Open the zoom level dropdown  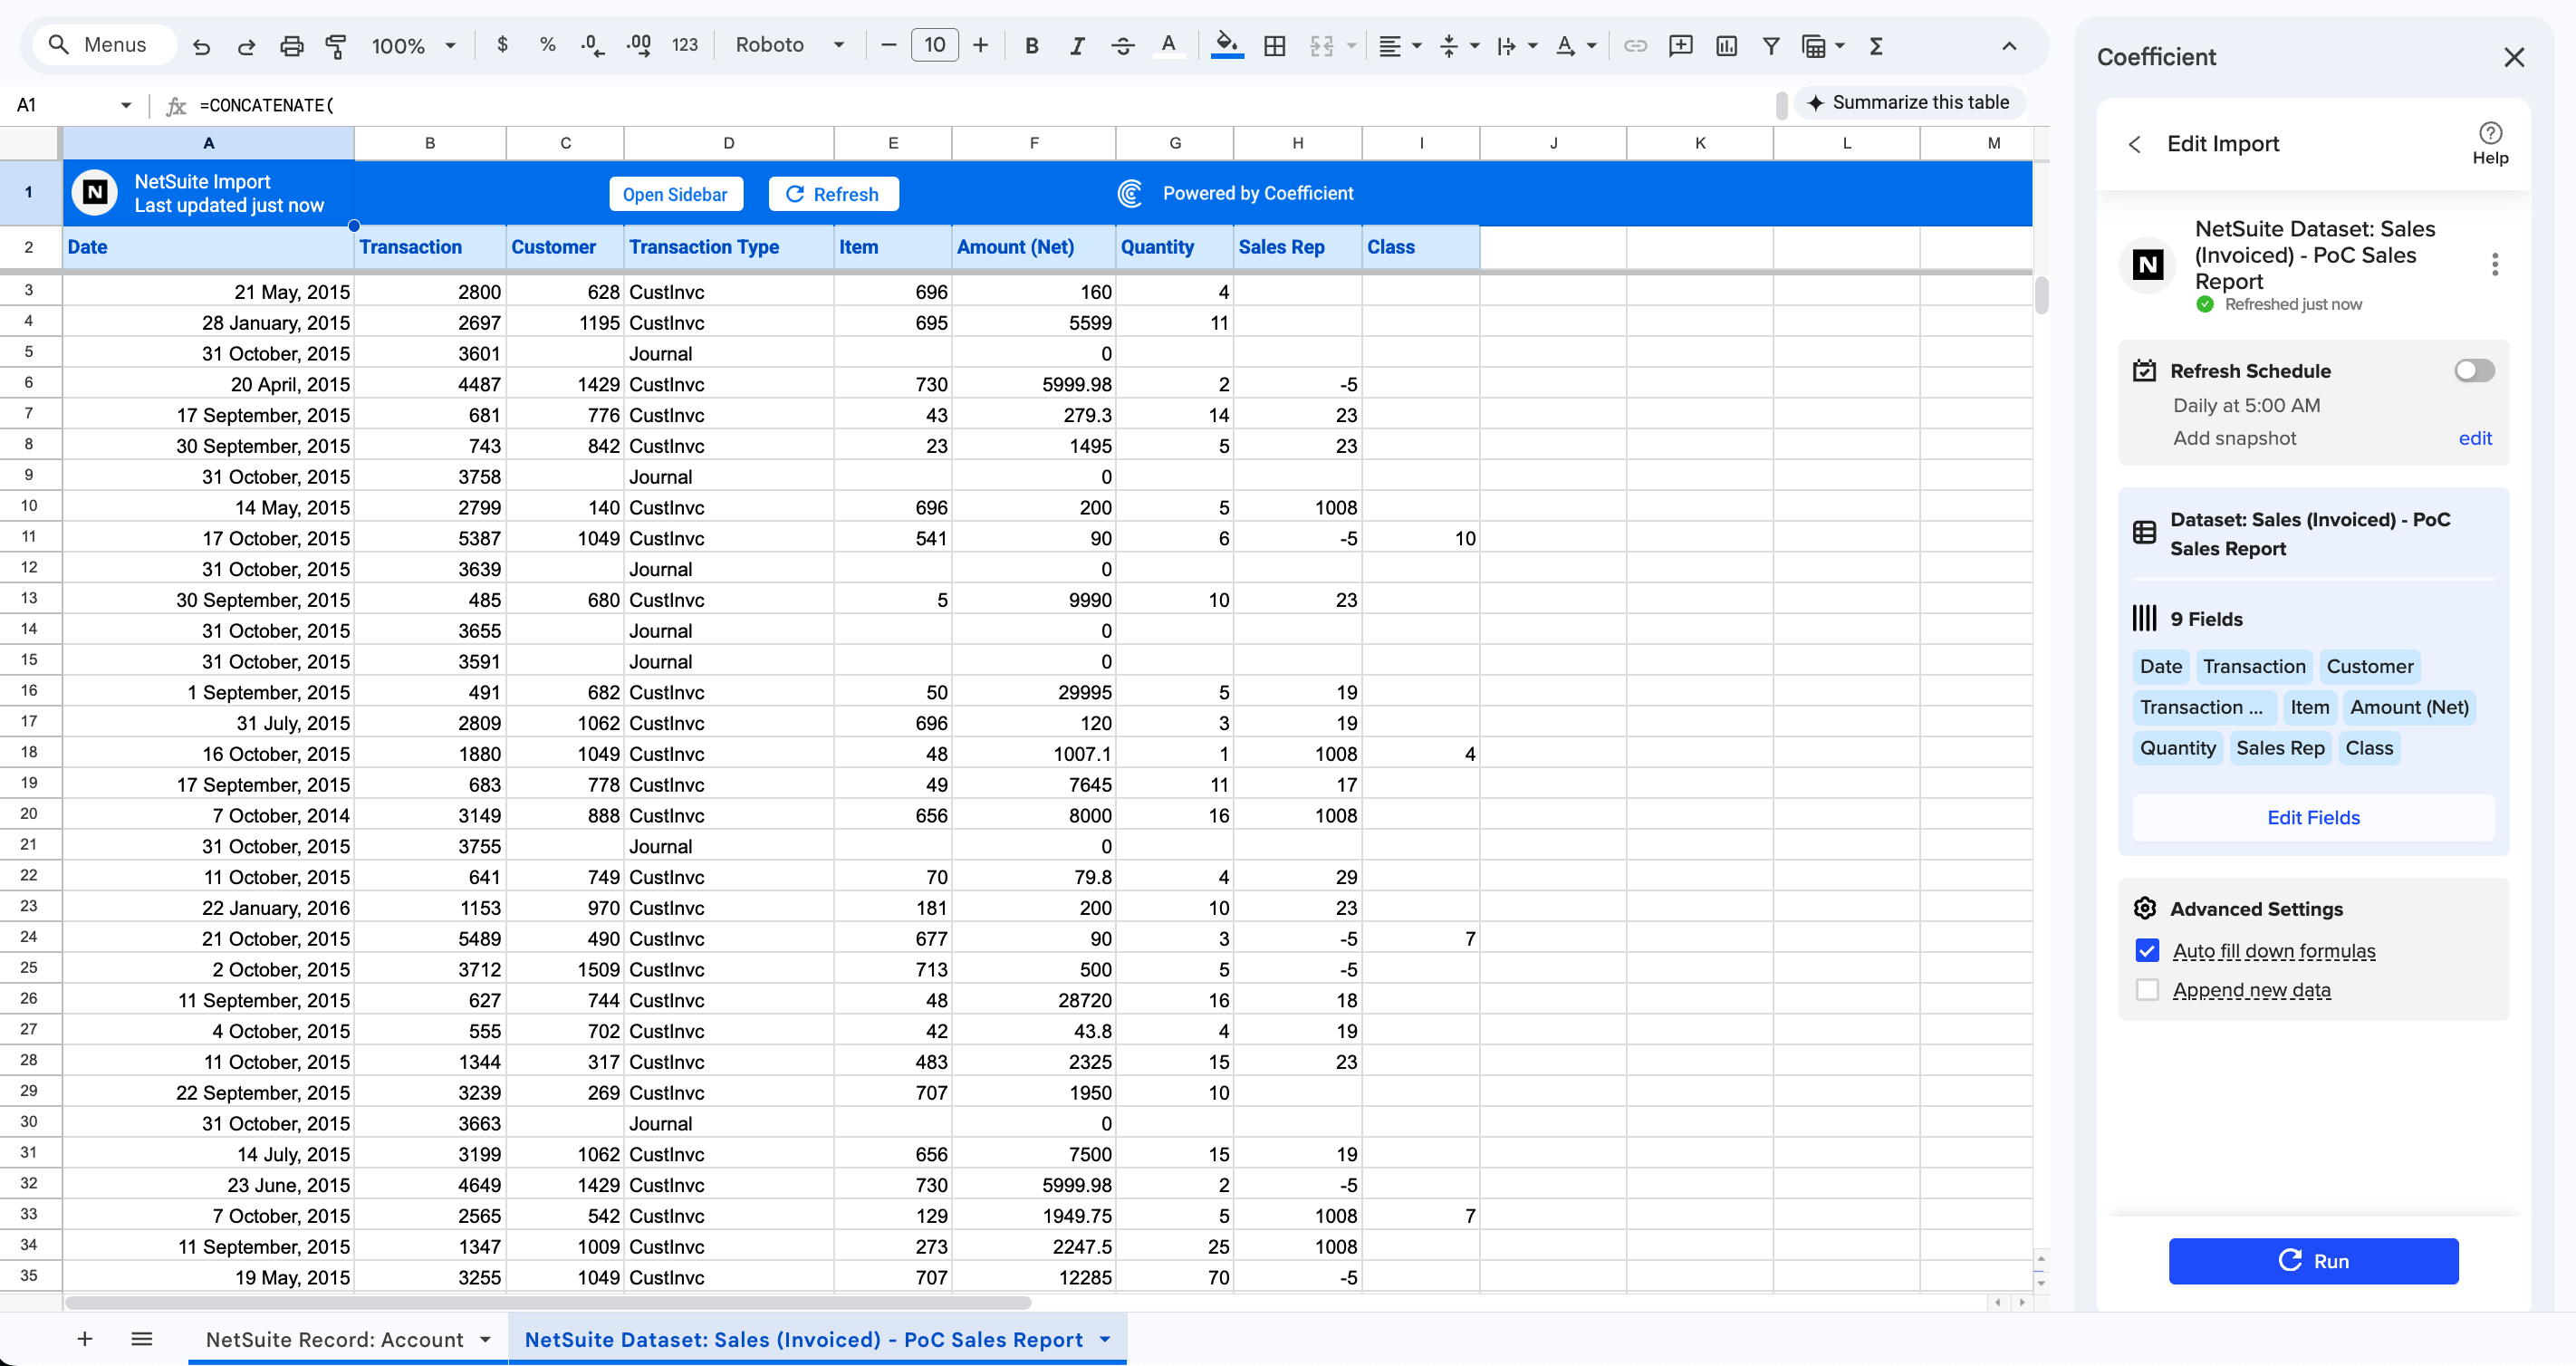414,45
